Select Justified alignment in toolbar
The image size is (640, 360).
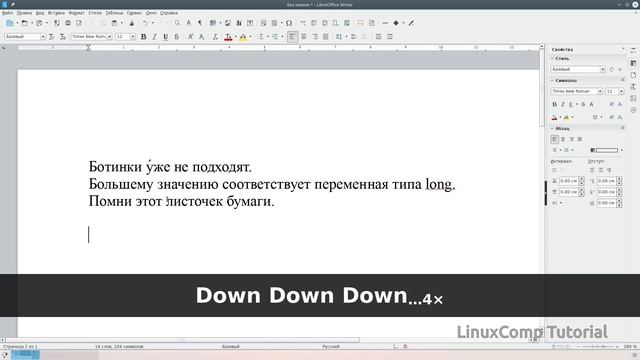pyautogui.click(x=326, y=37)
